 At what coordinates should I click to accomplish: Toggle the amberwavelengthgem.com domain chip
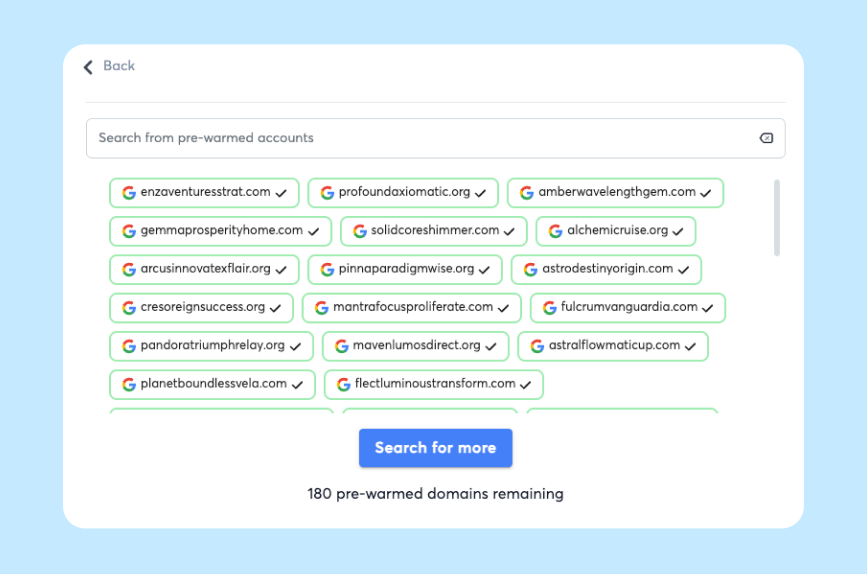pyautogui.click(x=615, y=193)
